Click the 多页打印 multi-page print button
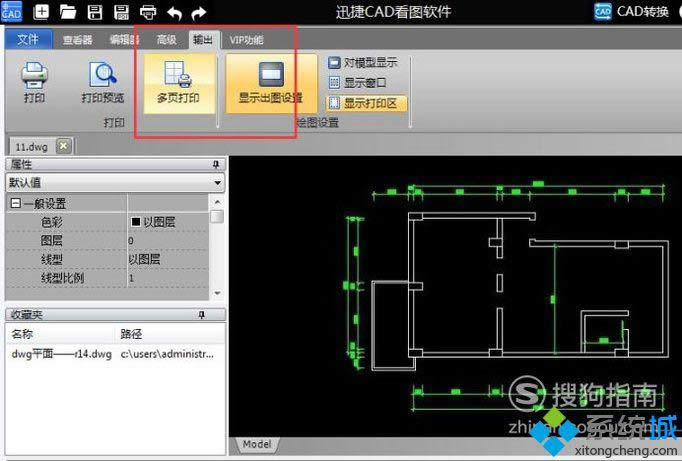The image size is (682, 461). (179, 83)
